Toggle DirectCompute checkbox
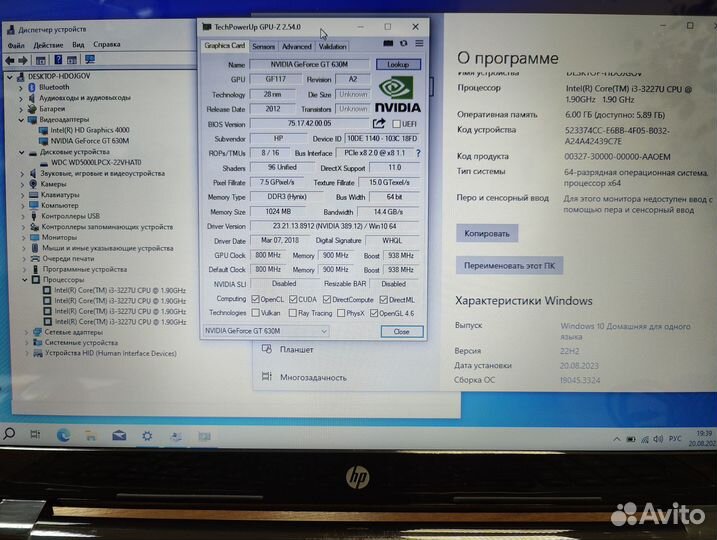The width and height of the screenshot is (717, 540). pyautogui.click(x=326, y=299)
